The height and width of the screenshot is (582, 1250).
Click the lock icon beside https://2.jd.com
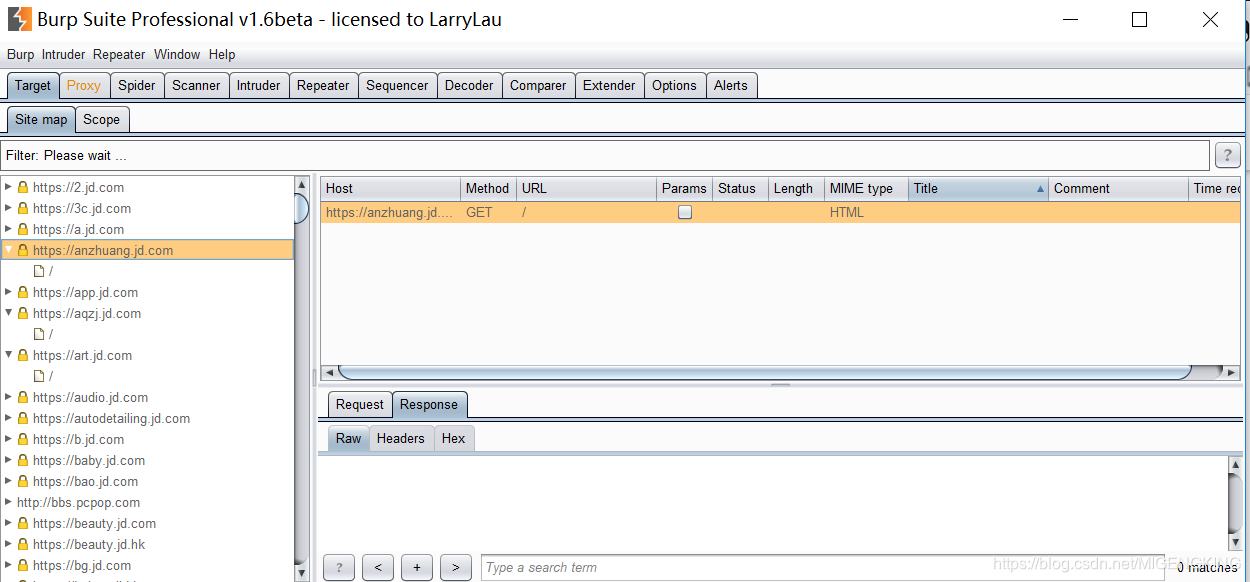click(x=23, y=187)
